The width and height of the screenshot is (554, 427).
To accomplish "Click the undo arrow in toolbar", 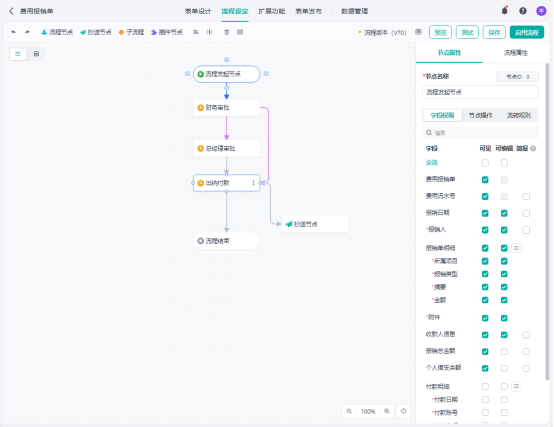I will [14, 32].
